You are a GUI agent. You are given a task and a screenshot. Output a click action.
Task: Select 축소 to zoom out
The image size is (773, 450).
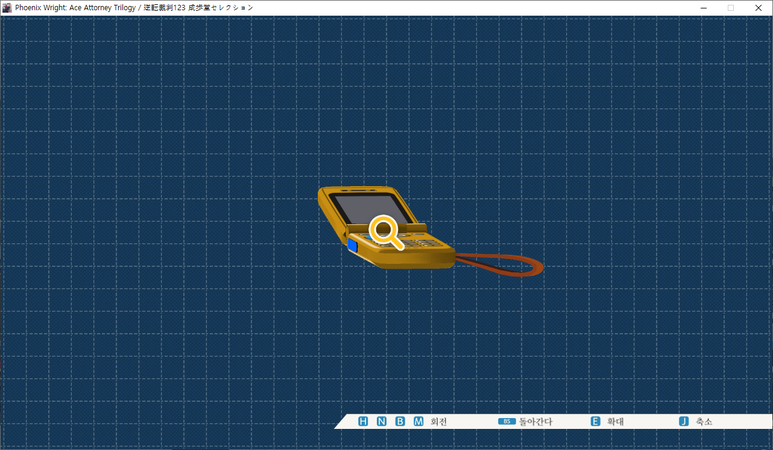[704, 421]
